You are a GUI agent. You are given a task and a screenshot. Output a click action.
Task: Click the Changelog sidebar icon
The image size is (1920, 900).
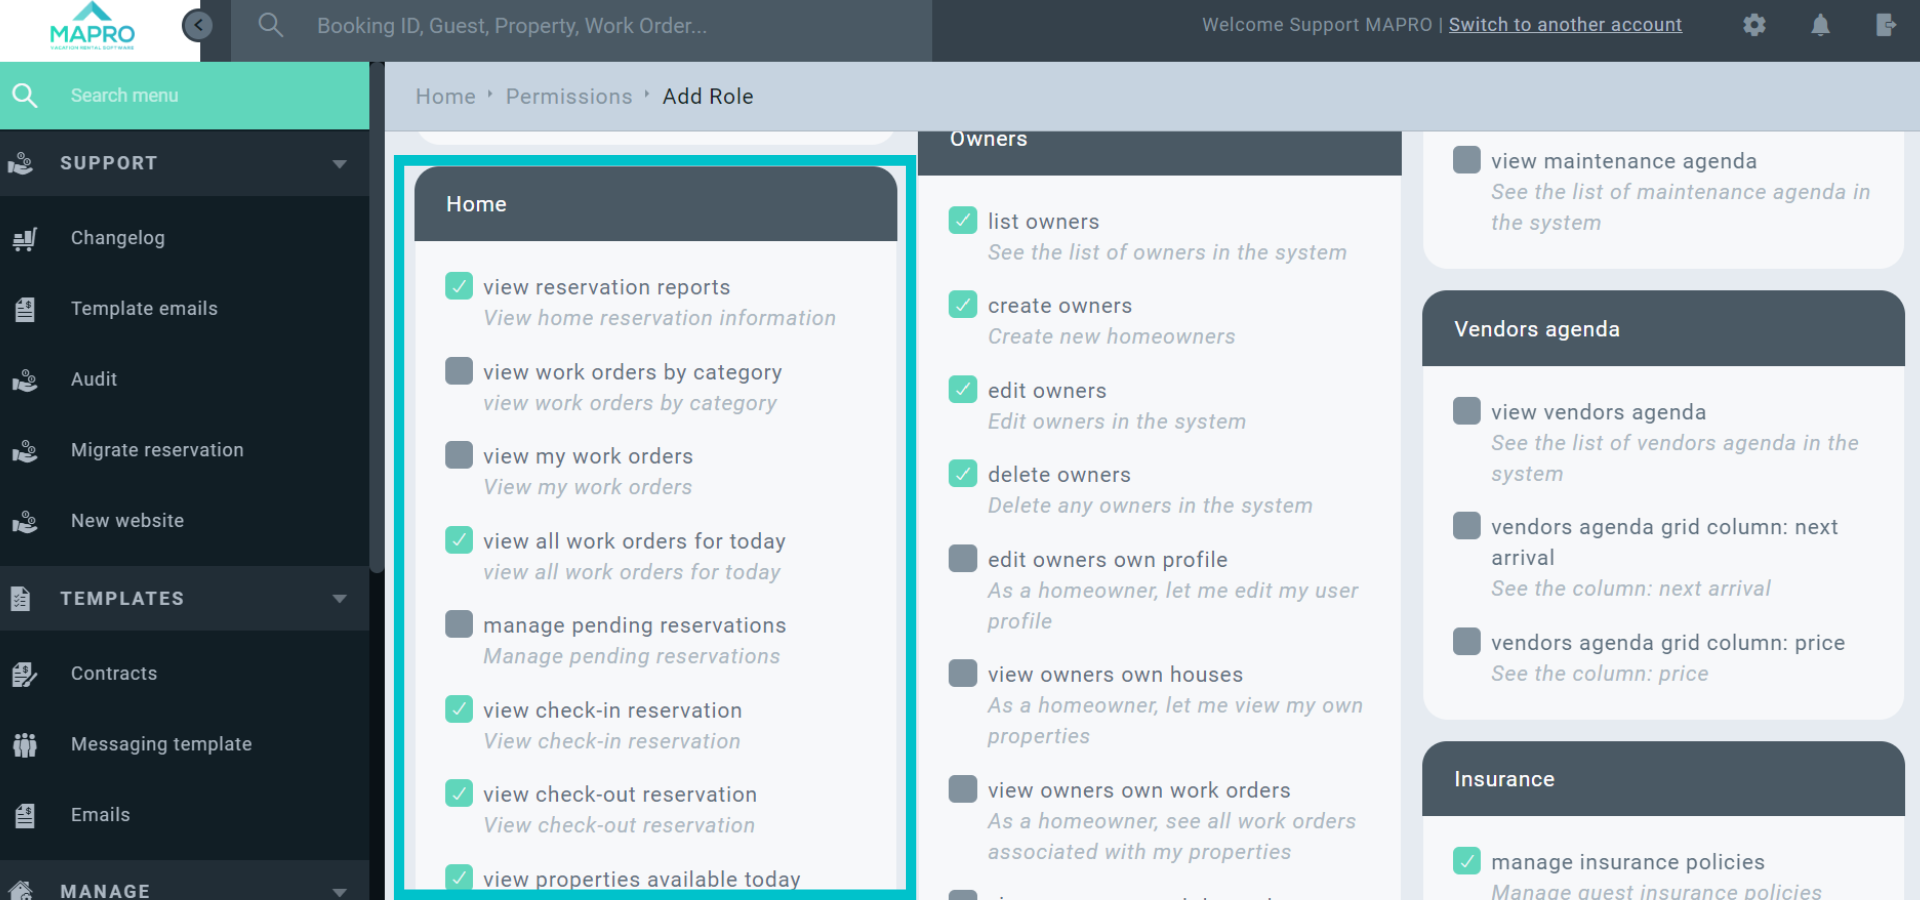25,239
